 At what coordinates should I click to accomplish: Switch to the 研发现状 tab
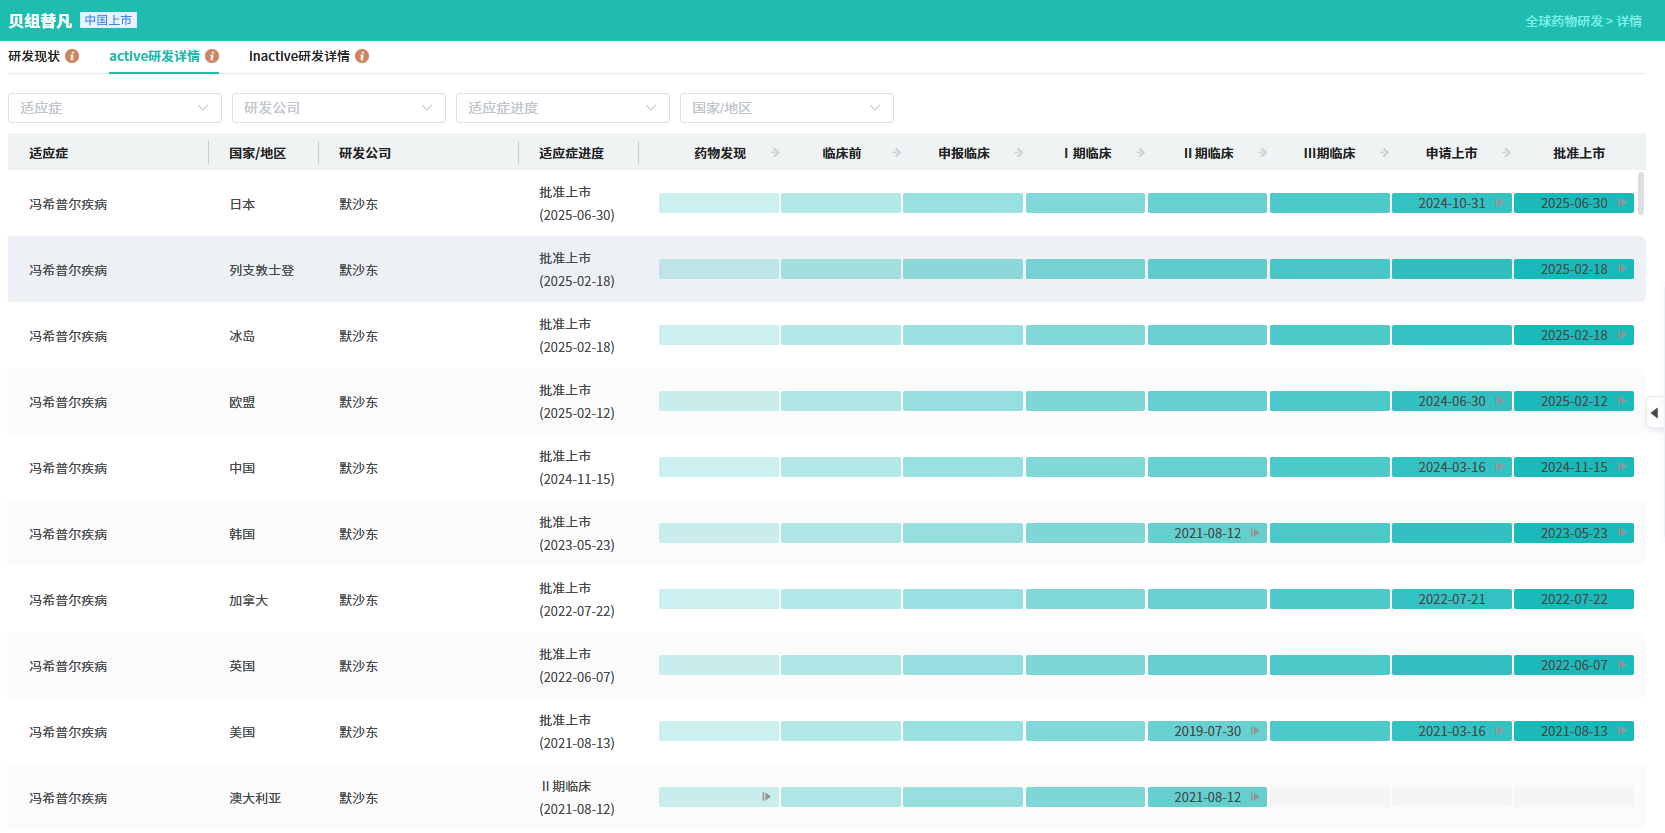34,56
